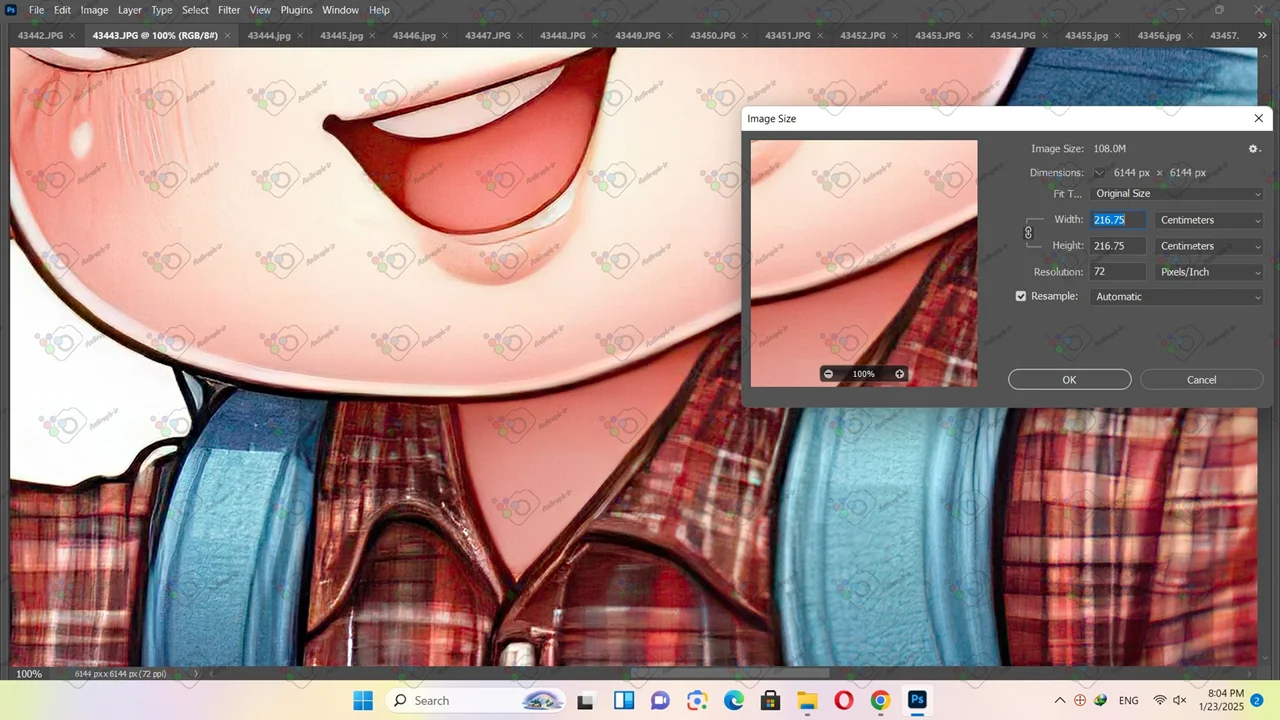The height and width of the screenshot is (720, 1280).
Task: Zoom in the dialog preview
Action: tap(899, 374)
